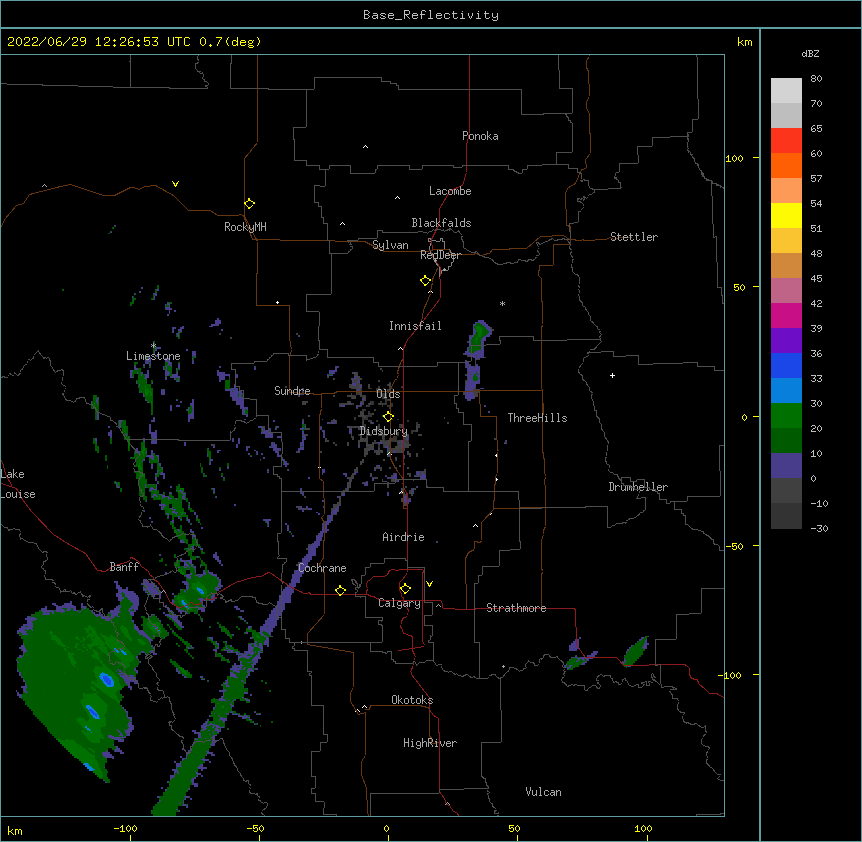862x842 pixels.
Task: Click the Airdrie label
Action: pyautogui.click(x=404, y=537)
